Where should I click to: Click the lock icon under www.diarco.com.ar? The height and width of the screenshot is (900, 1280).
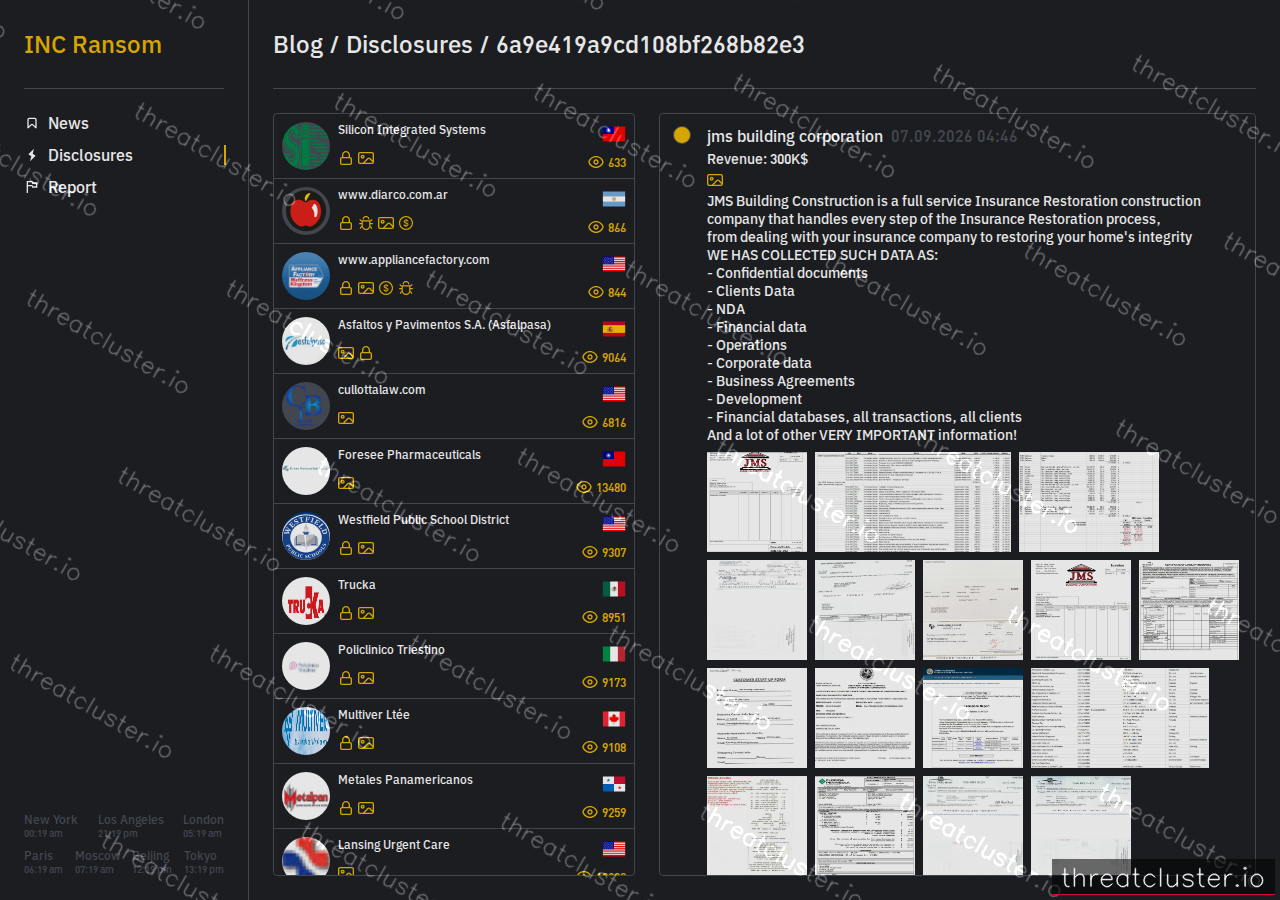pos(345,223)
